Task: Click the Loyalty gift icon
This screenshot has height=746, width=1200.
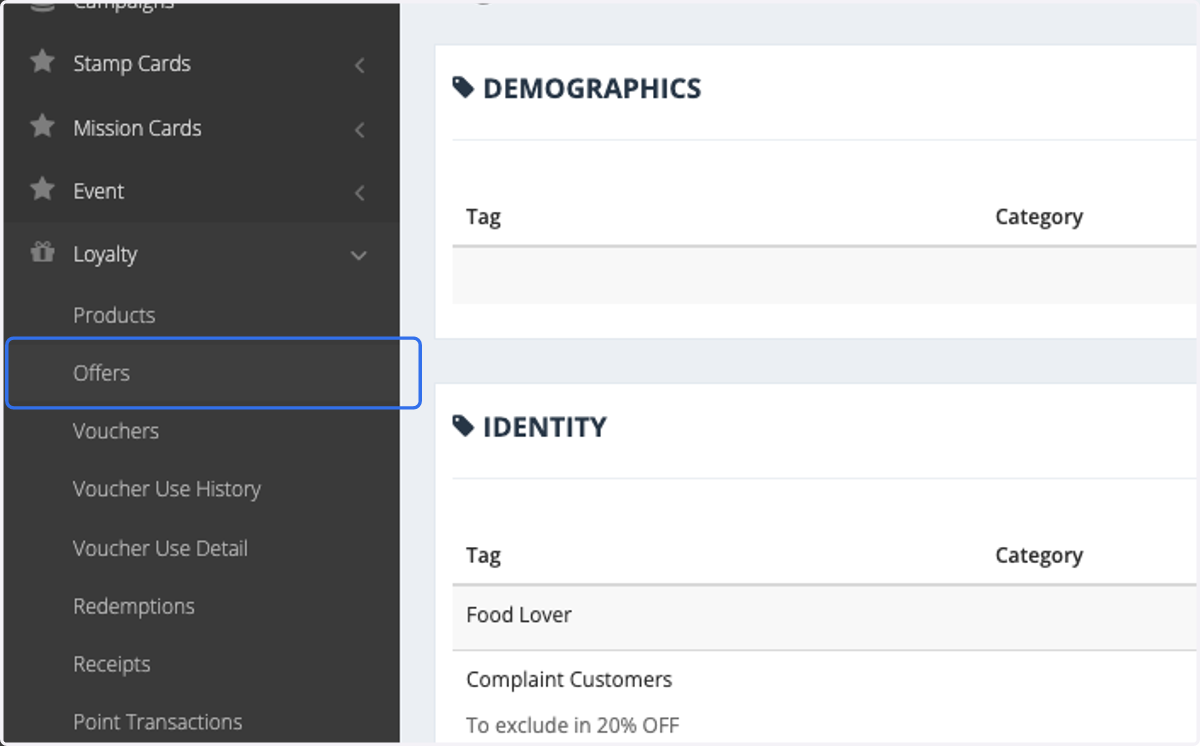Action: coord(42,253)
